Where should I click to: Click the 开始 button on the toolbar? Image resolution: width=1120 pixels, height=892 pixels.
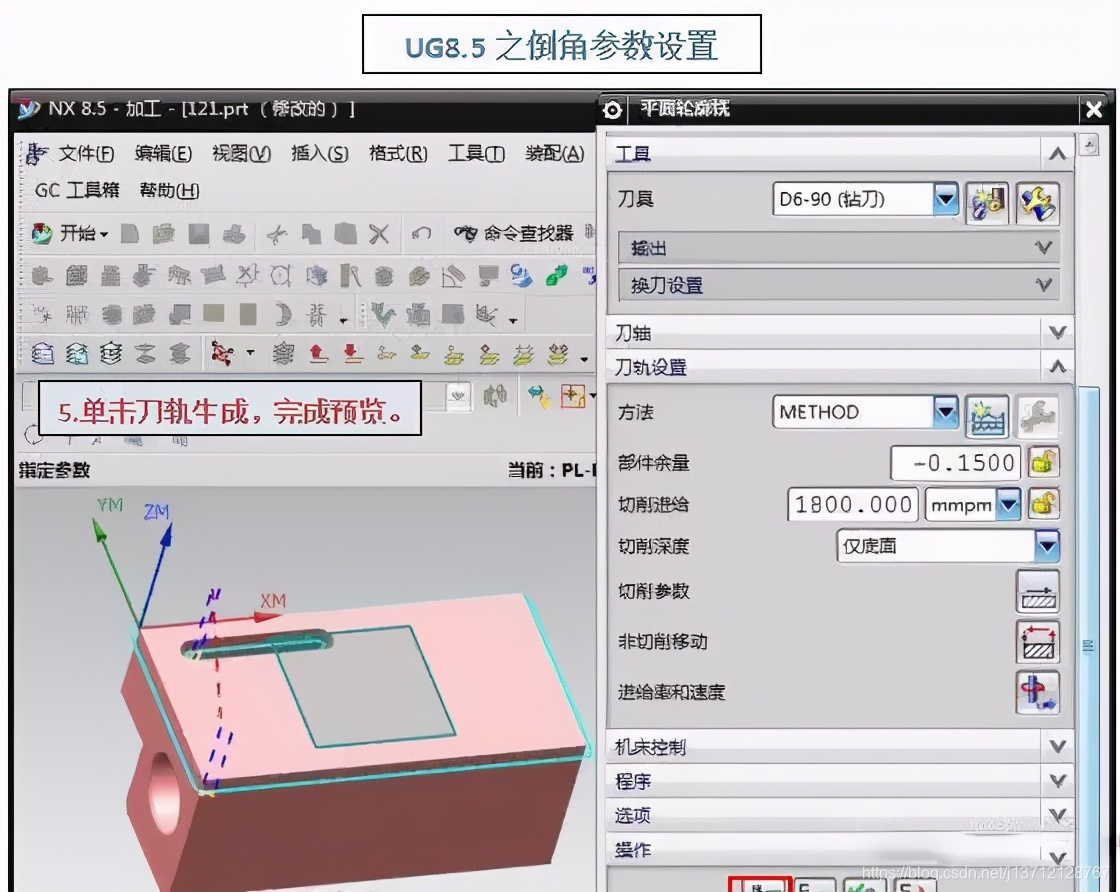tap(59, 233)
